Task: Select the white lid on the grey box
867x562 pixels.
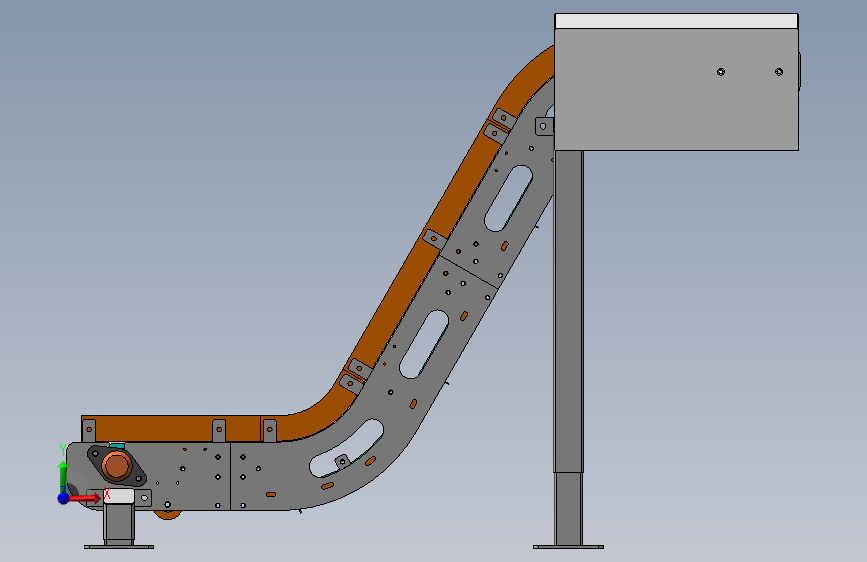Action: pyautogui.click(x=676, y=21)
